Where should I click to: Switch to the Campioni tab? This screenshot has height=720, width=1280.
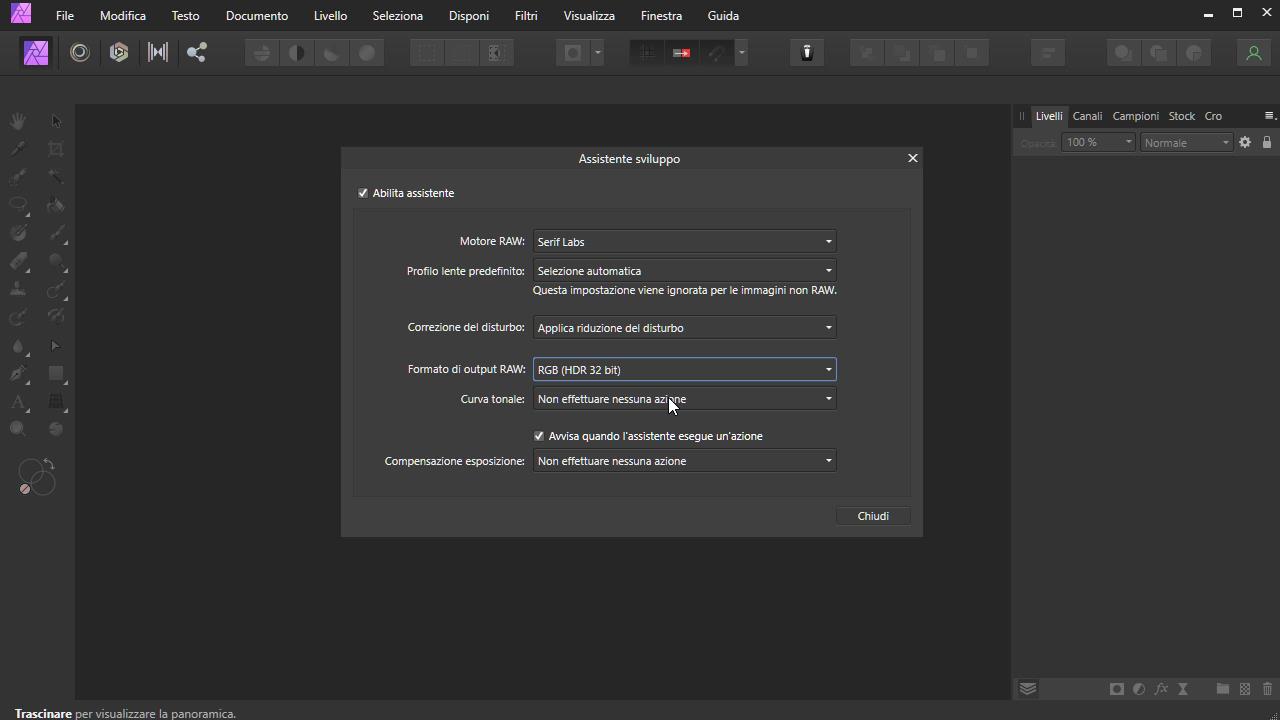tap(1136, 116)
